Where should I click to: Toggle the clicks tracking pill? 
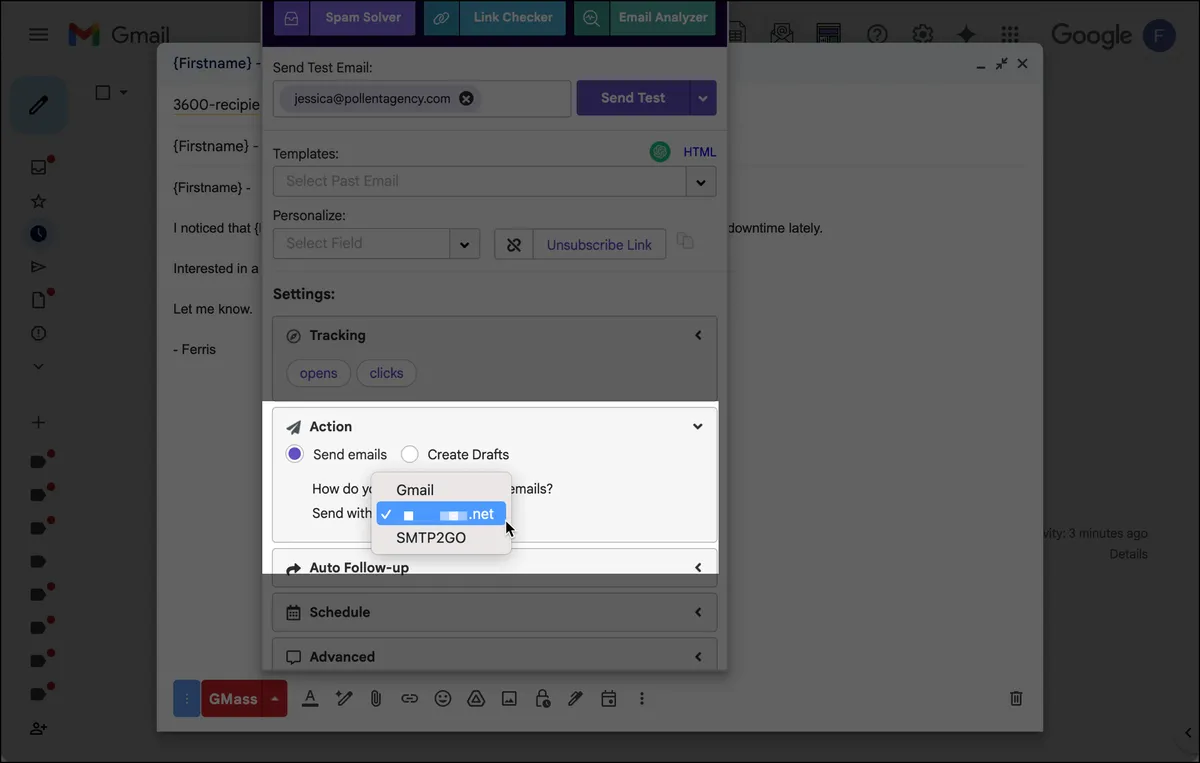(387, 373)
